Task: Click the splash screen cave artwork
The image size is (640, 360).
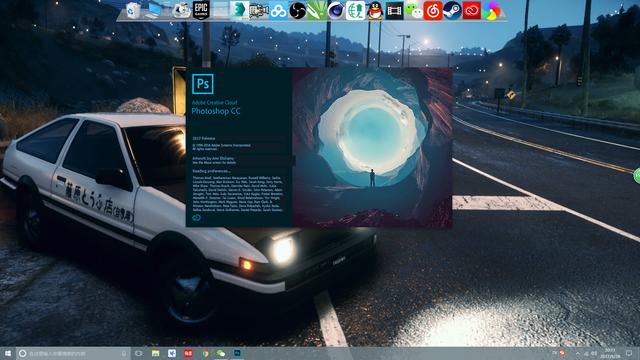Action: (372, 147)
